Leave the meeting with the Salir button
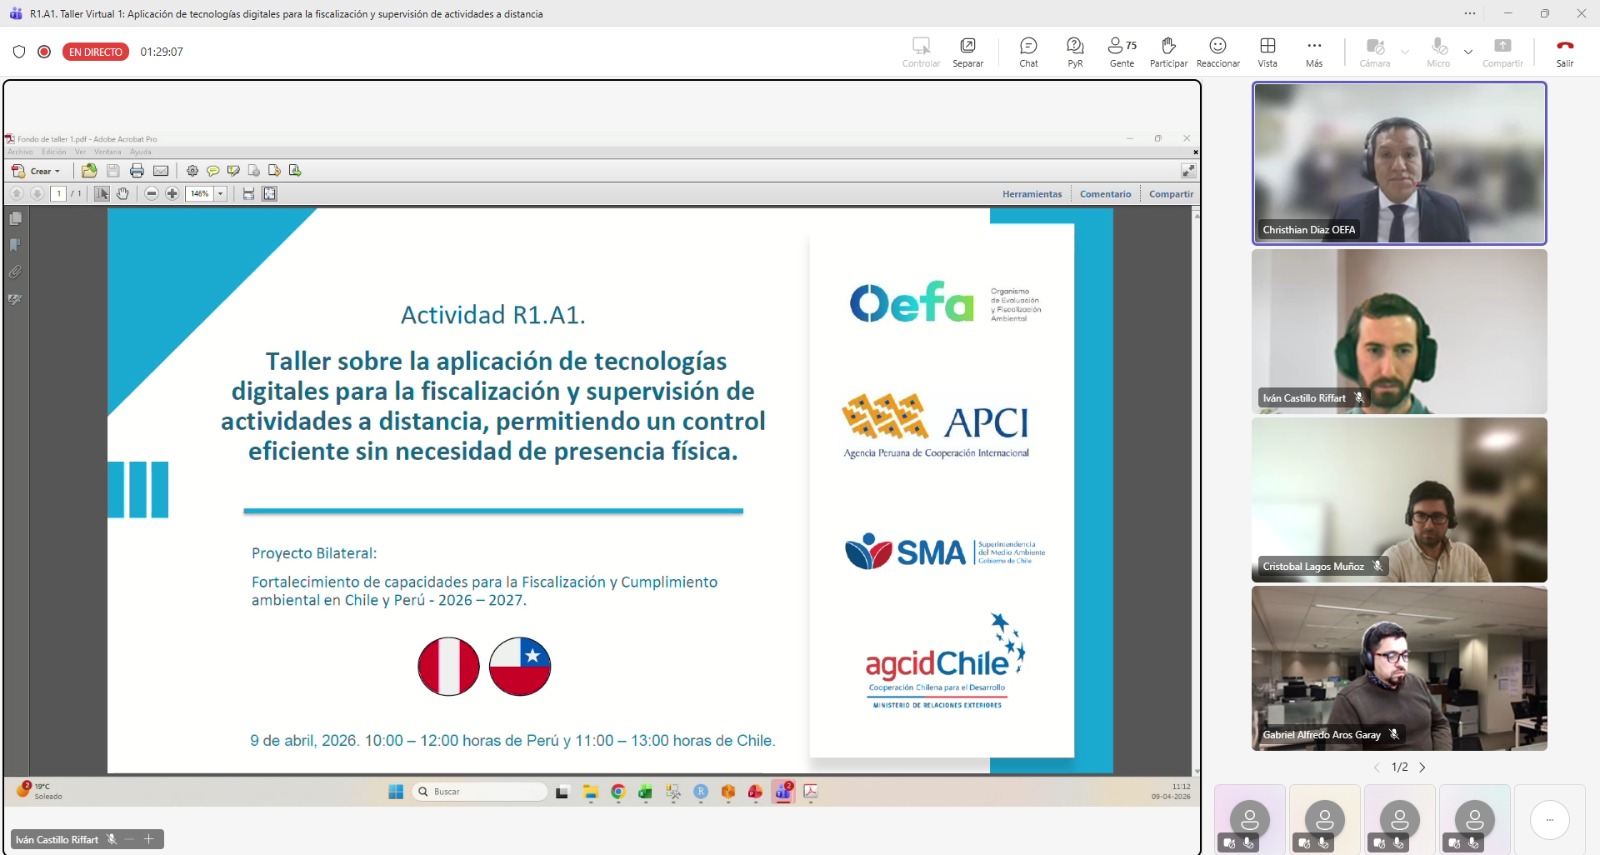The height and width of the screenshot is (855, 1600). [x=1564, y=52]
